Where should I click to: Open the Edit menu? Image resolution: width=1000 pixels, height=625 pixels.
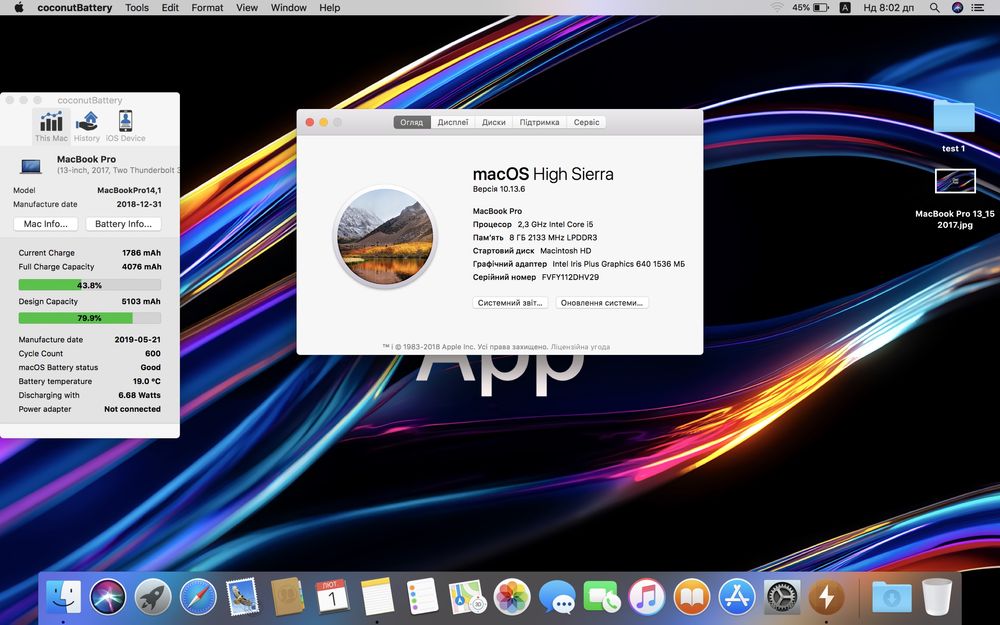170,8
